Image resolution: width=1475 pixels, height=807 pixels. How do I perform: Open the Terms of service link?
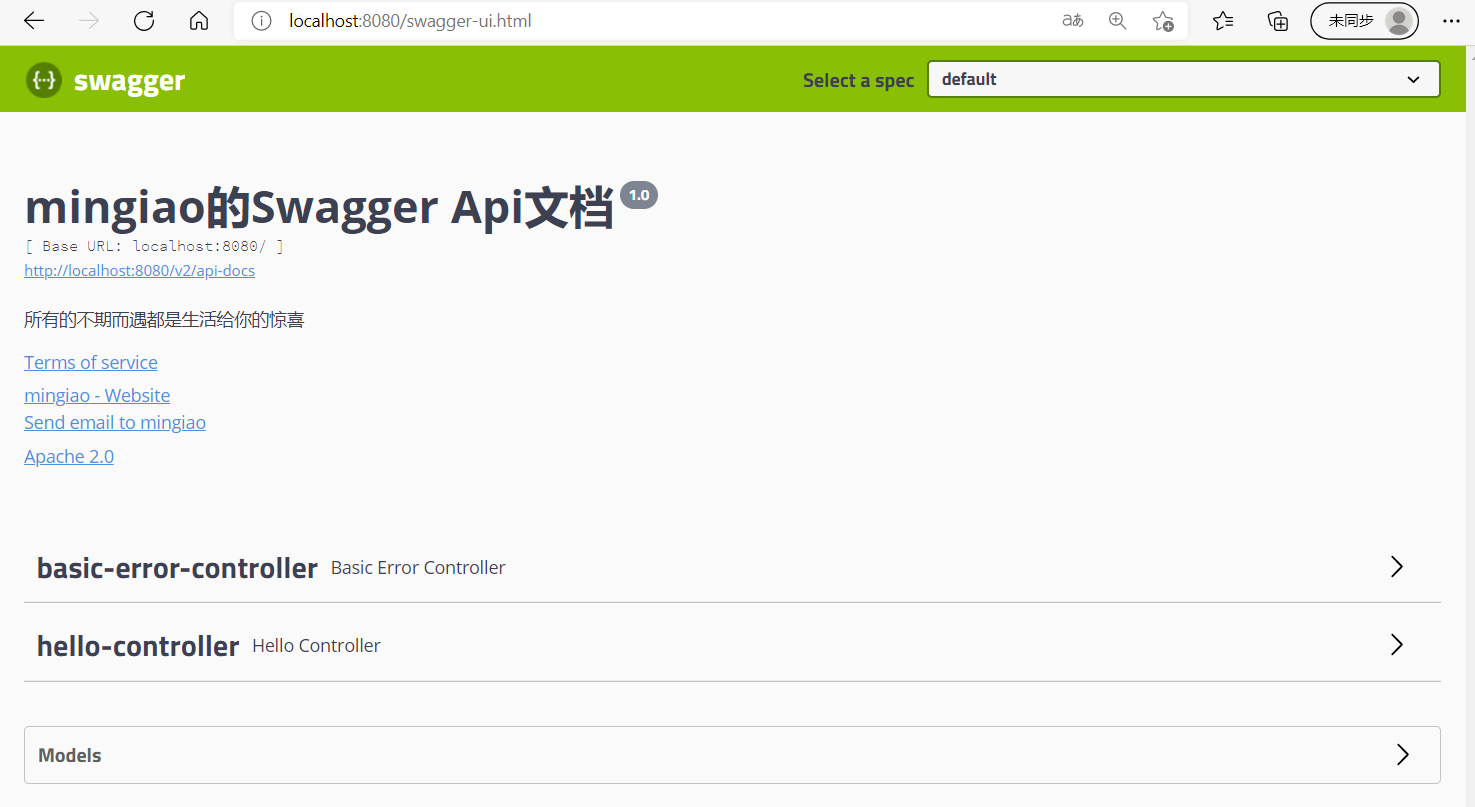[x=91, y=362]
